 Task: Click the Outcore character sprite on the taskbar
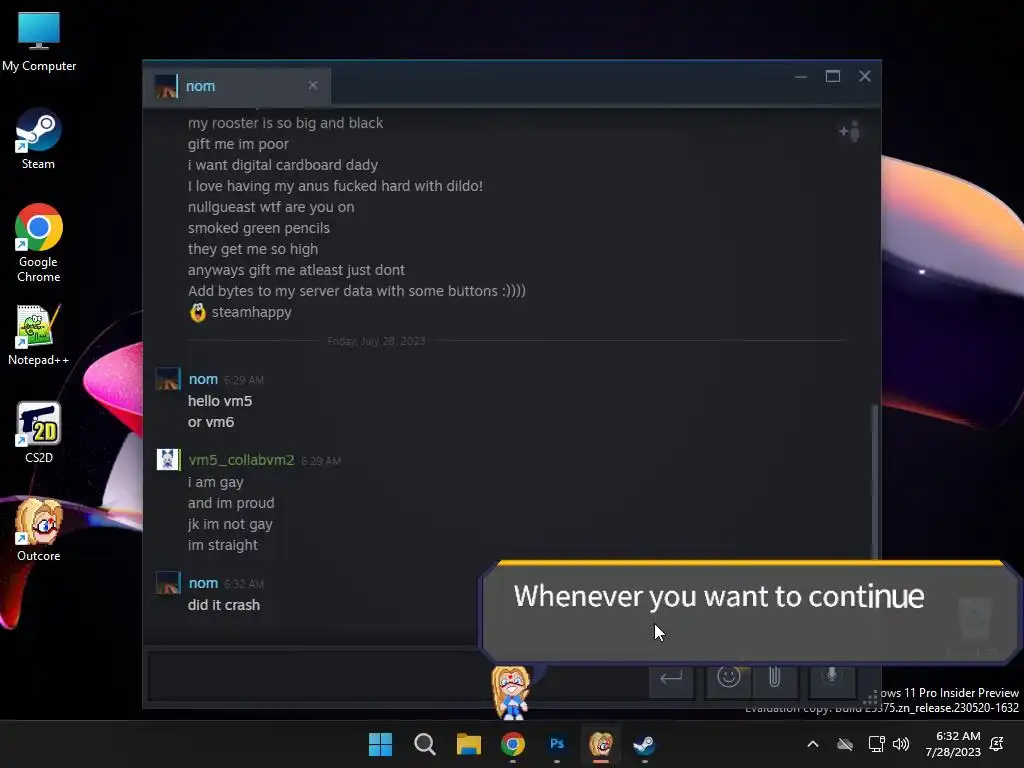(511, 692)
